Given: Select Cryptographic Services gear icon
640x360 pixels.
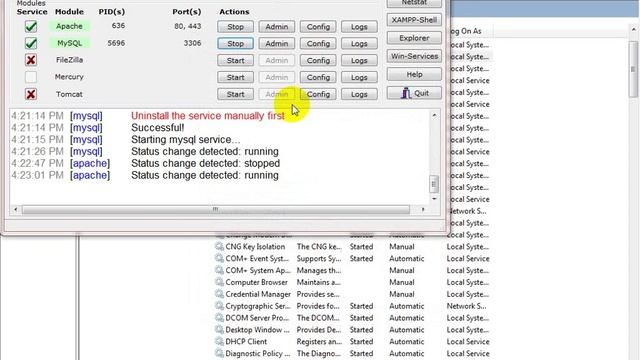Looking at the screenshot, I should tap(220, 306).
